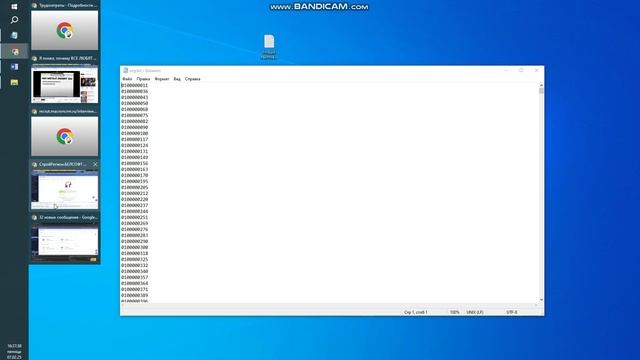Open the Справка menu in Notepad
The height and width of the screenshot is (360, 640).
coord(192,79)
